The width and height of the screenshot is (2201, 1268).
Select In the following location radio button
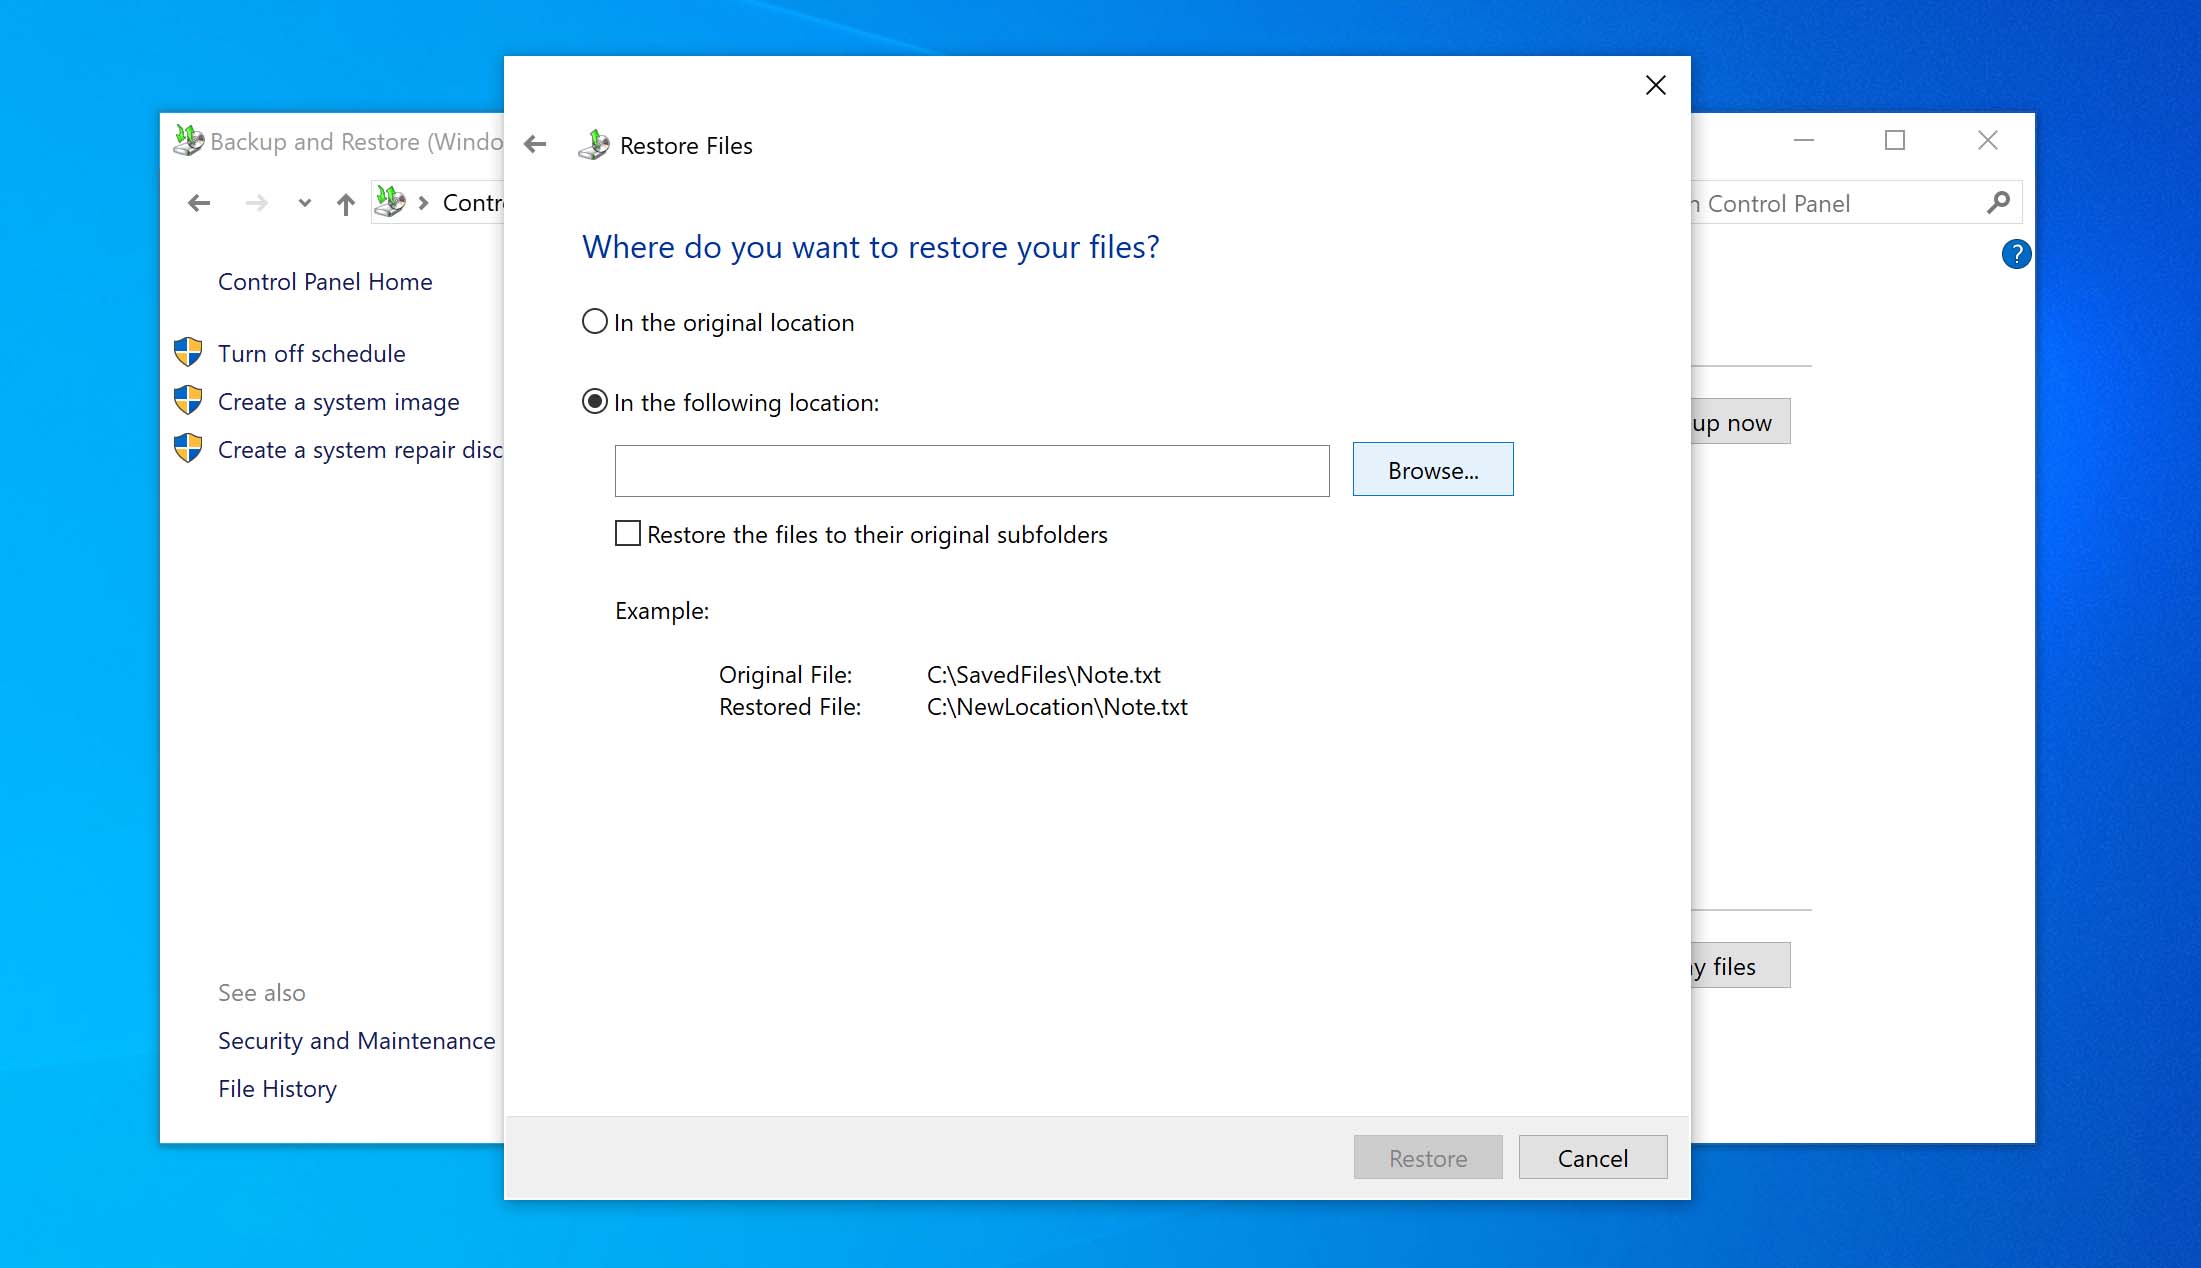click(x=596, y=401)
